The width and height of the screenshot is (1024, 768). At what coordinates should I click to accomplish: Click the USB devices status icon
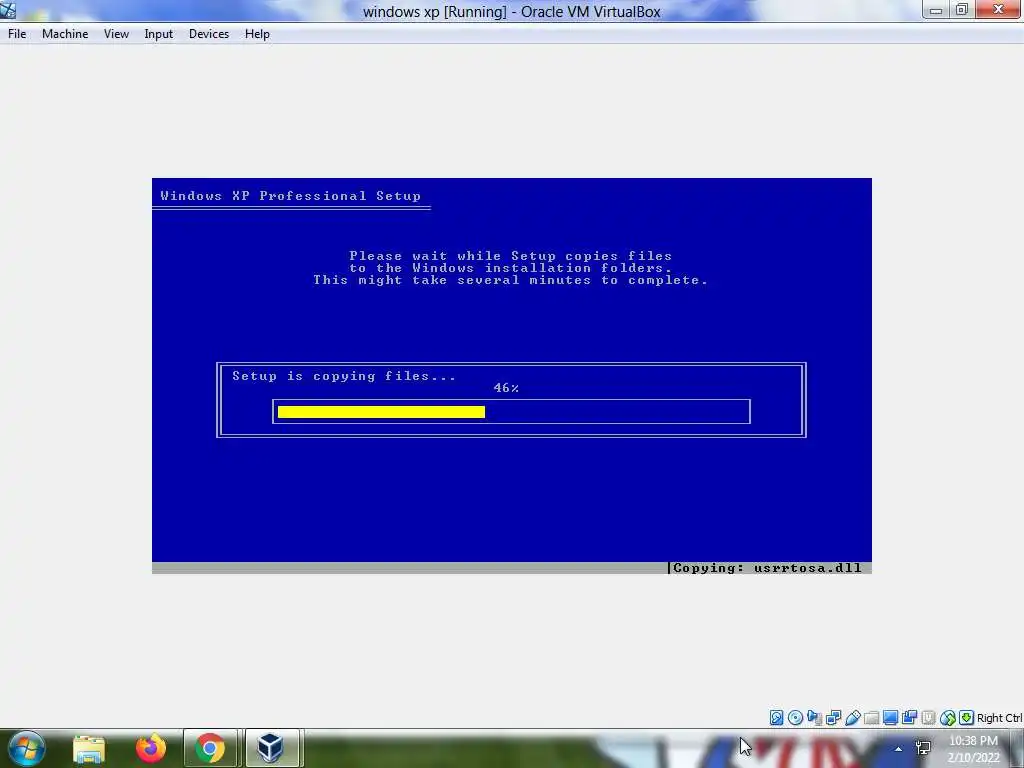[x=853, y=718]
